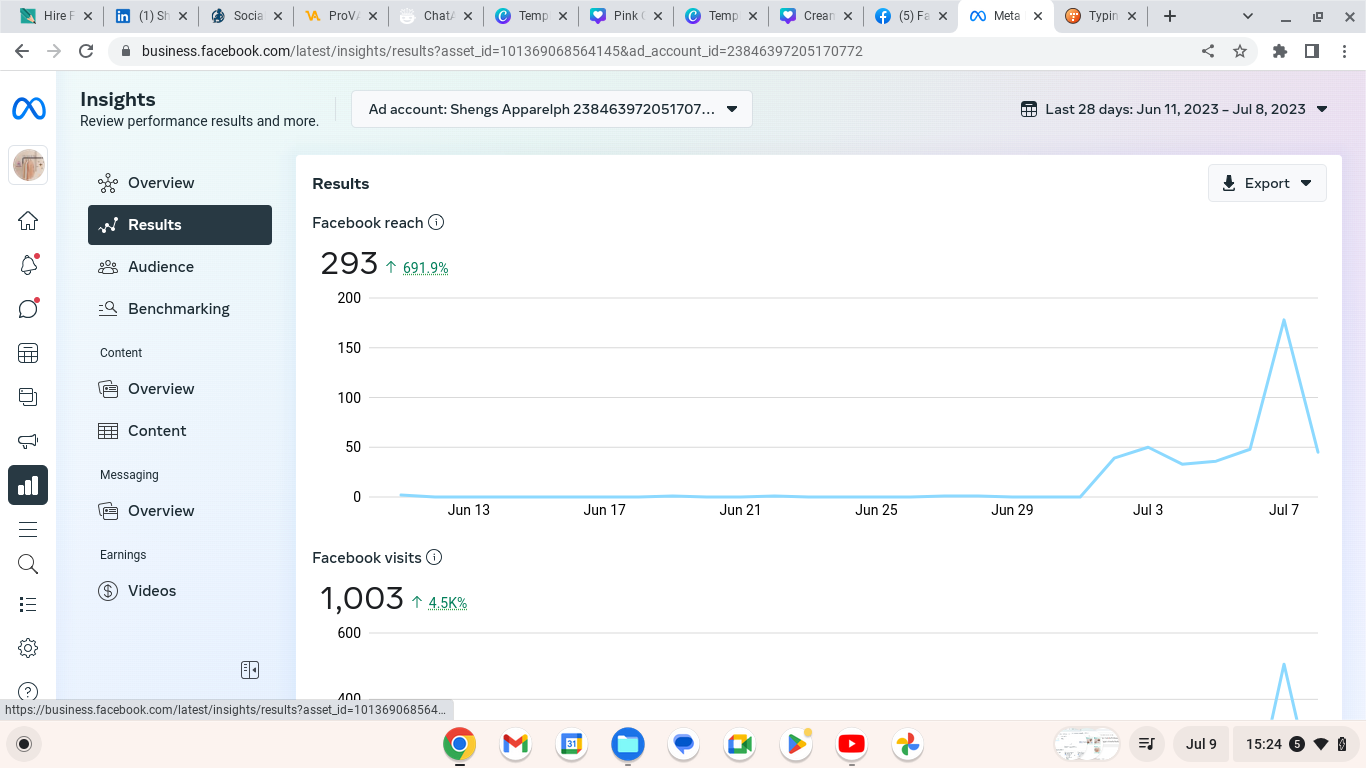
Task: Open the Help question mark icon
Action: click(28, 691)
